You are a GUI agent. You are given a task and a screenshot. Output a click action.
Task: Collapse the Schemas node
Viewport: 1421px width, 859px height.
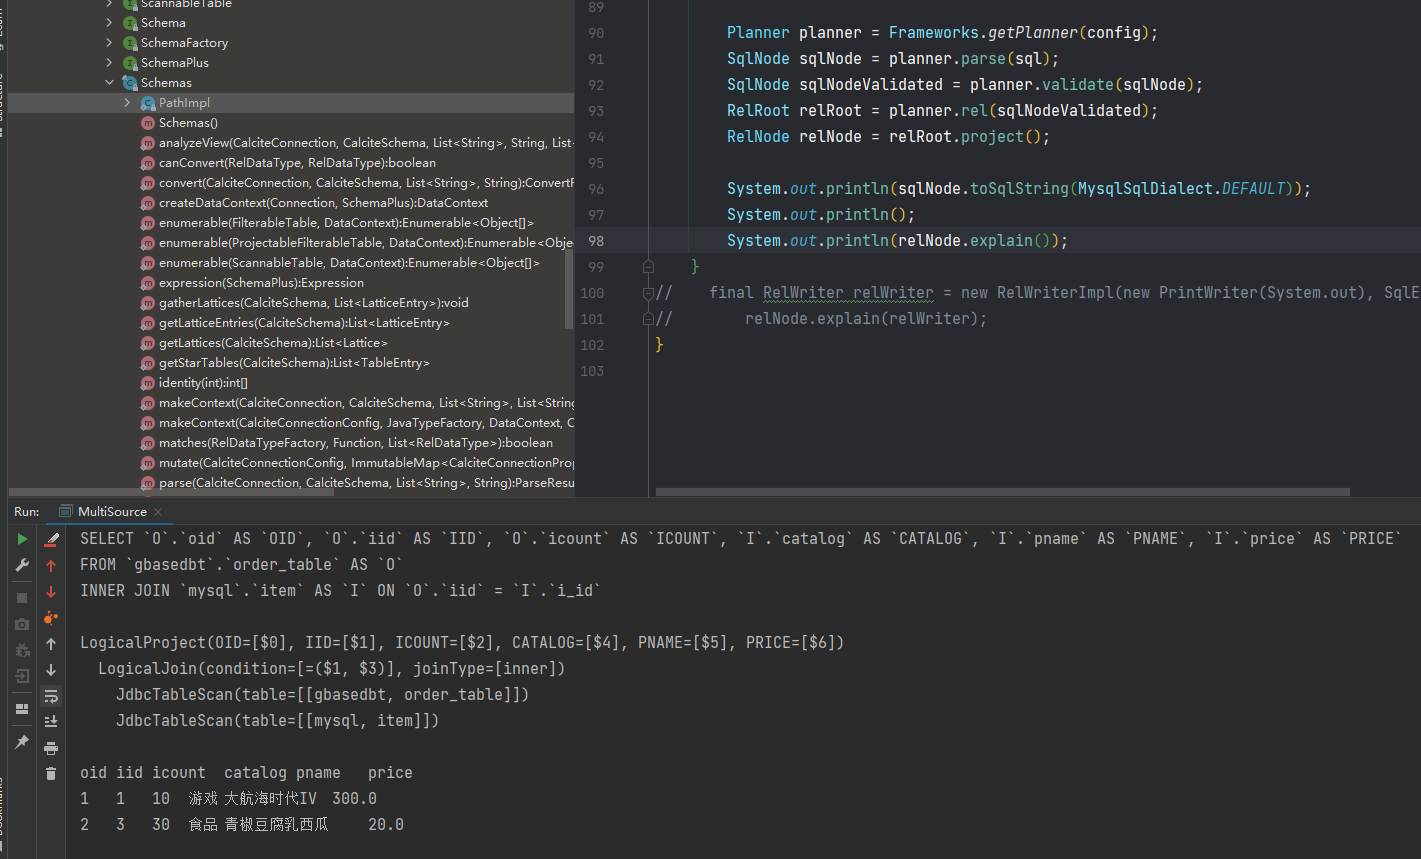click(110, 83)
